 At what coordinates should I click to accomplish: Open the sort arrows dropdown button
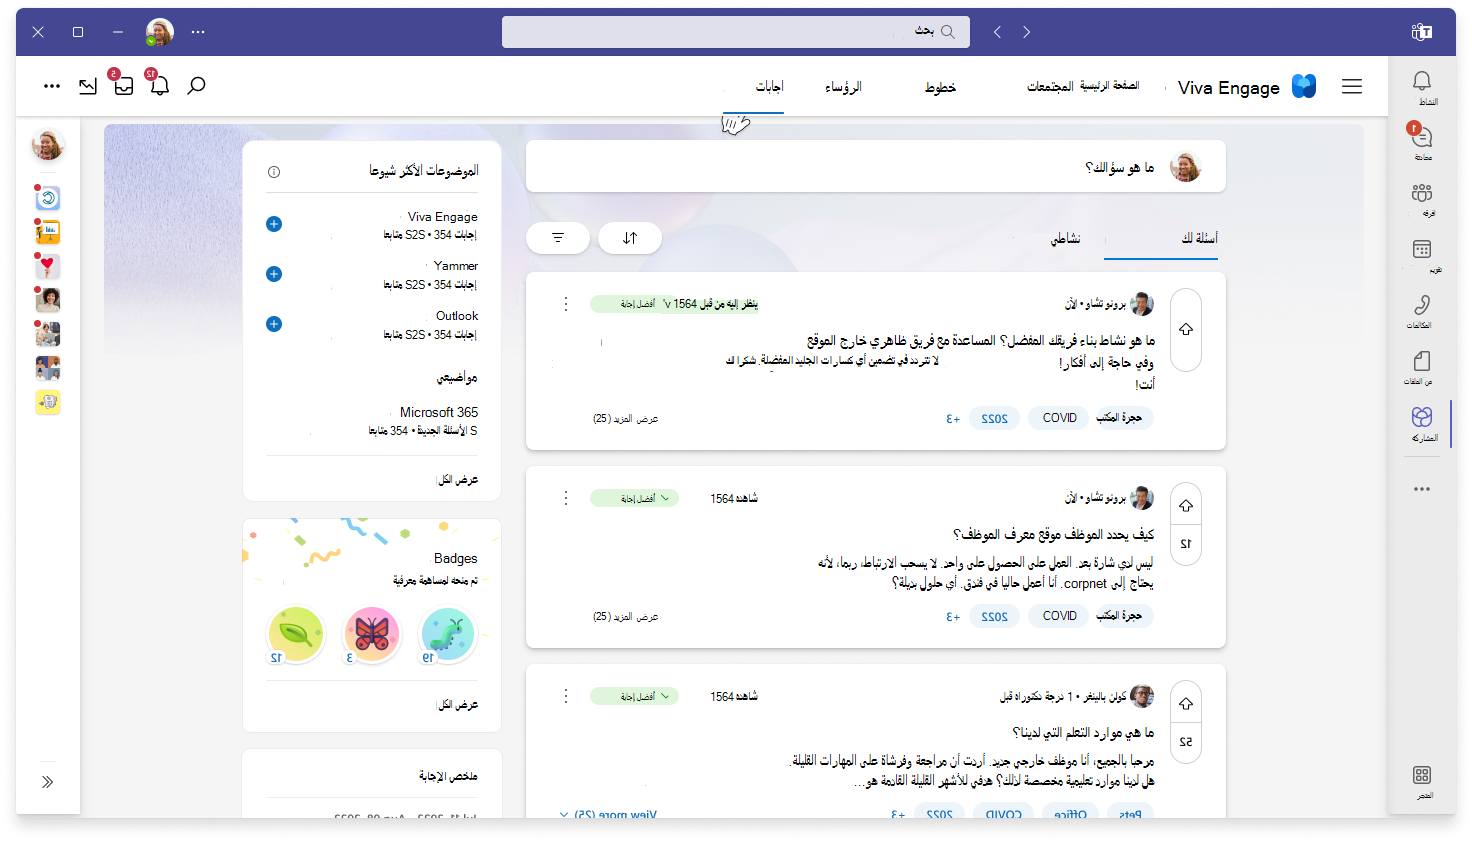tap(630, 238)
